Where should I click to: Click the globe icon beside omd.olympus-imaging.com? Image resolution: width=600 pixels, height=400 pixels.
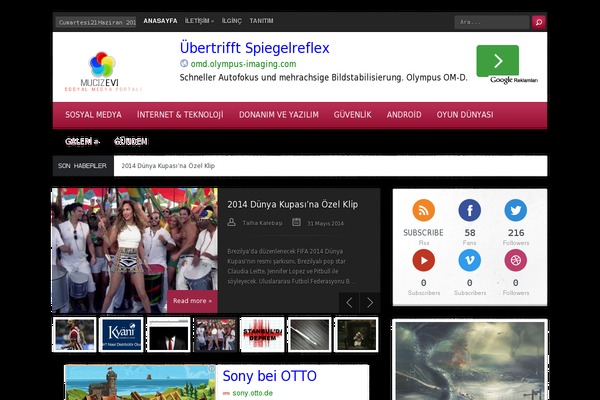pos(184,63)
